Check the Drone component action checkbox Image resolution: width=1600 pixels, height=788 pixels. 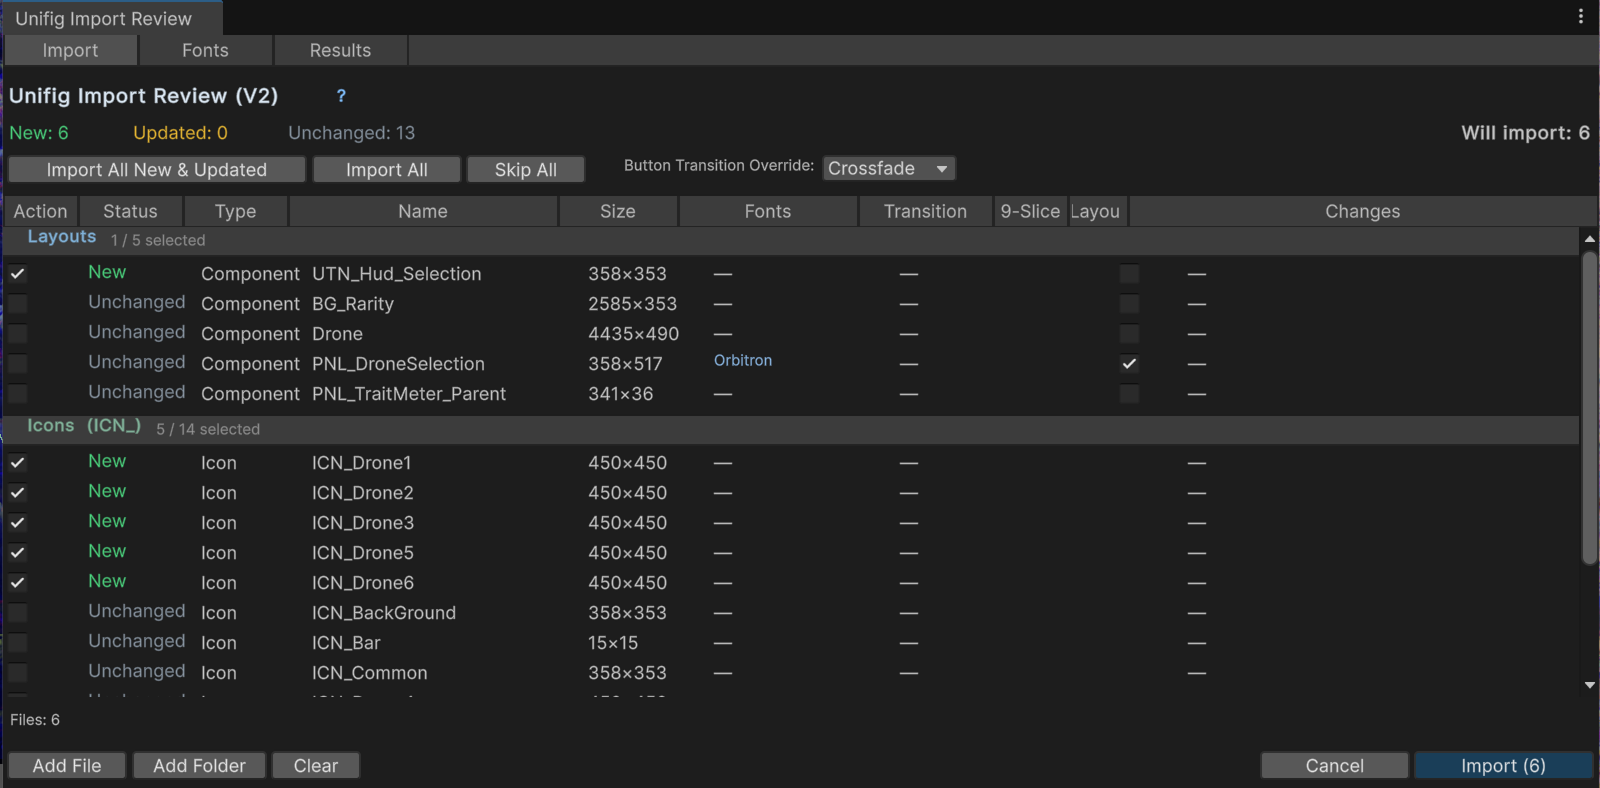18,334
